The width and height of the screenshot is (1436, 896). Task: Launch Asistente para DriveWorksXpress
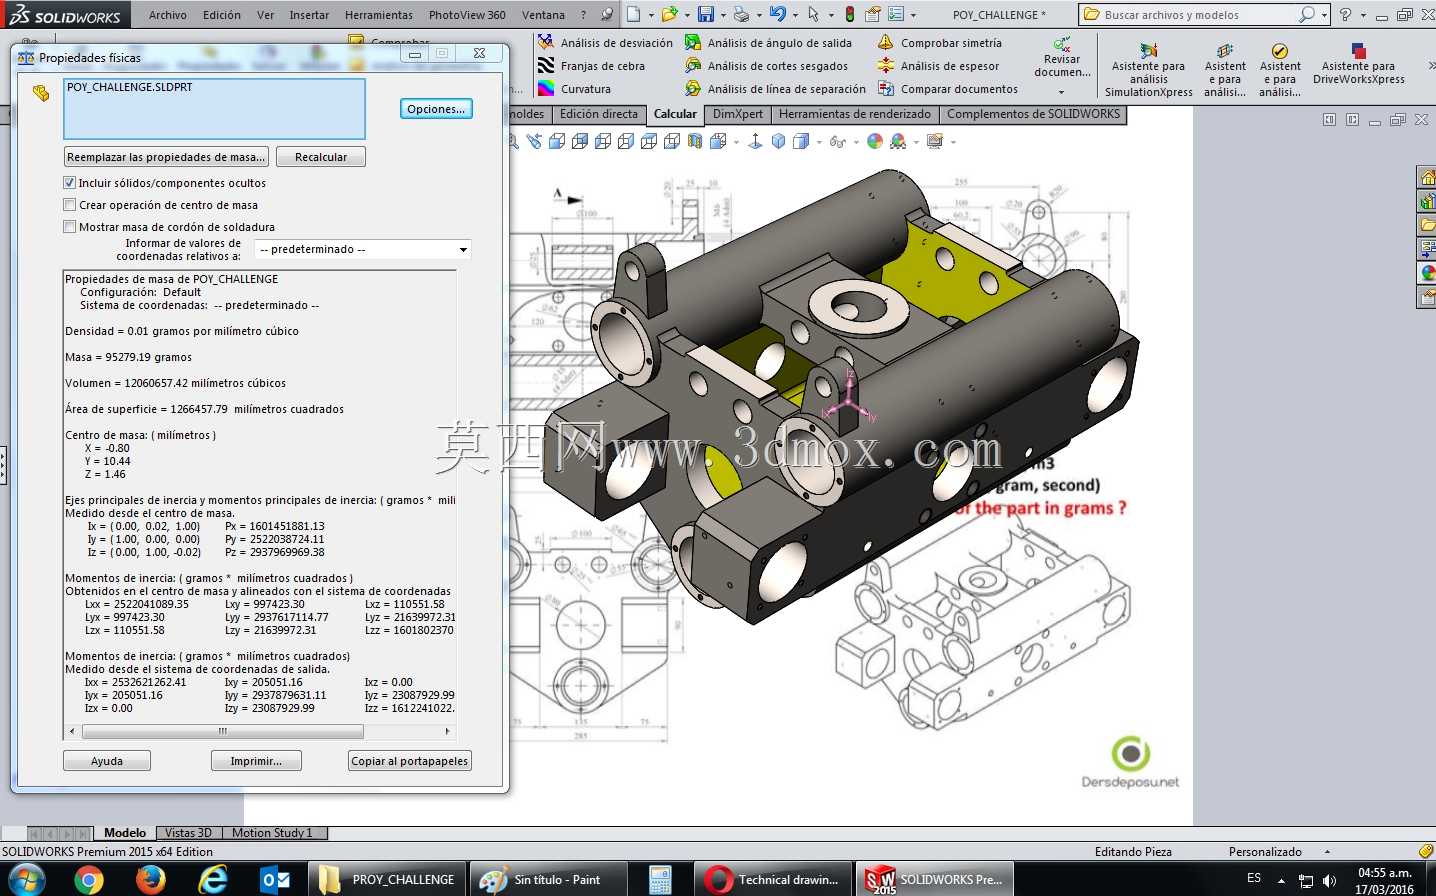(x=1358, y=64)
